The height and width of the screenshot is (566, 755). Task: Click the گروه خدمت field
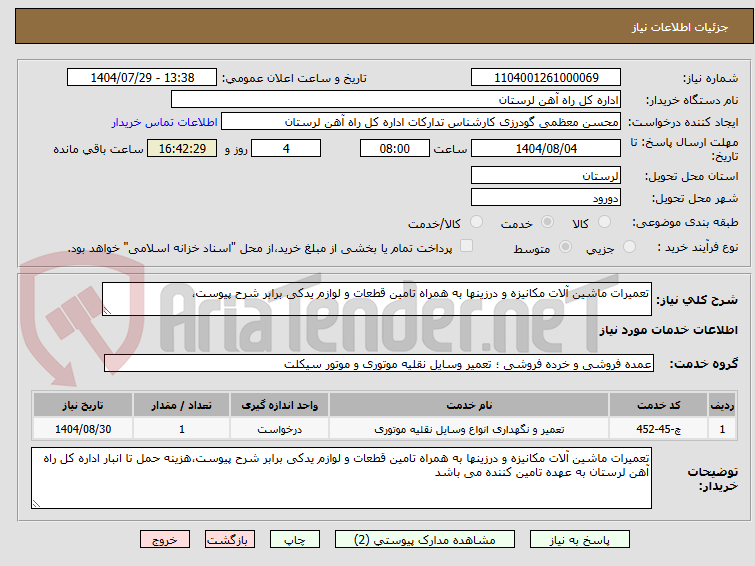coord(378,363)
